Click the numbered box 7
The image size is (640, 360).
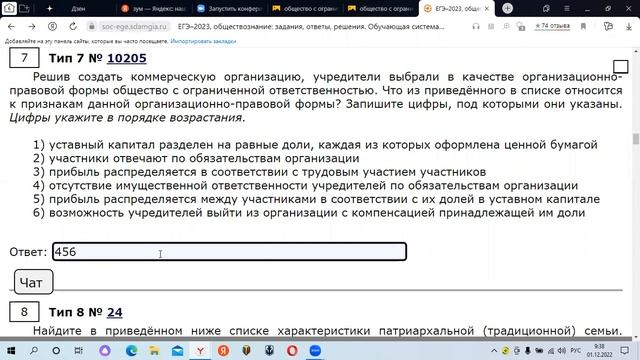click(24, 58)
